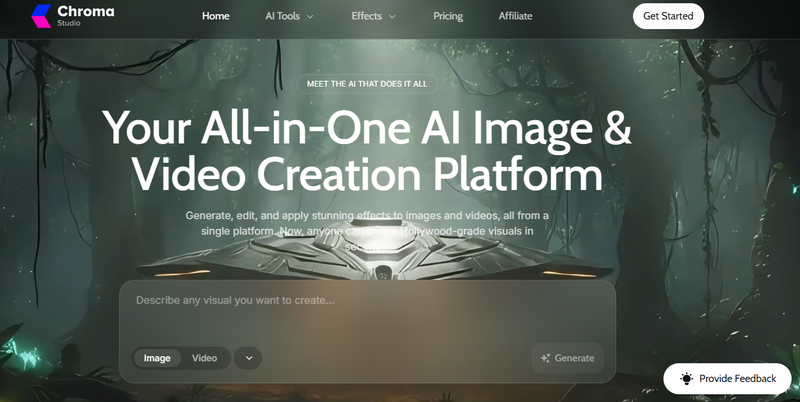Click the sparkle icon on Generate
Image resolution: width=800 pixels, height=402 pixels.
click(545, 358)
